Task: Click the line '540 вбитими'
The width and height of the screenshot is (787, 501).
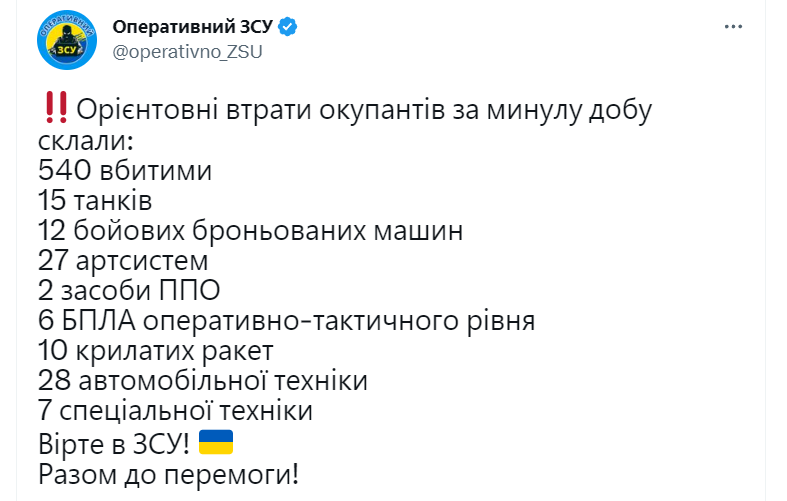Action: 125,170
